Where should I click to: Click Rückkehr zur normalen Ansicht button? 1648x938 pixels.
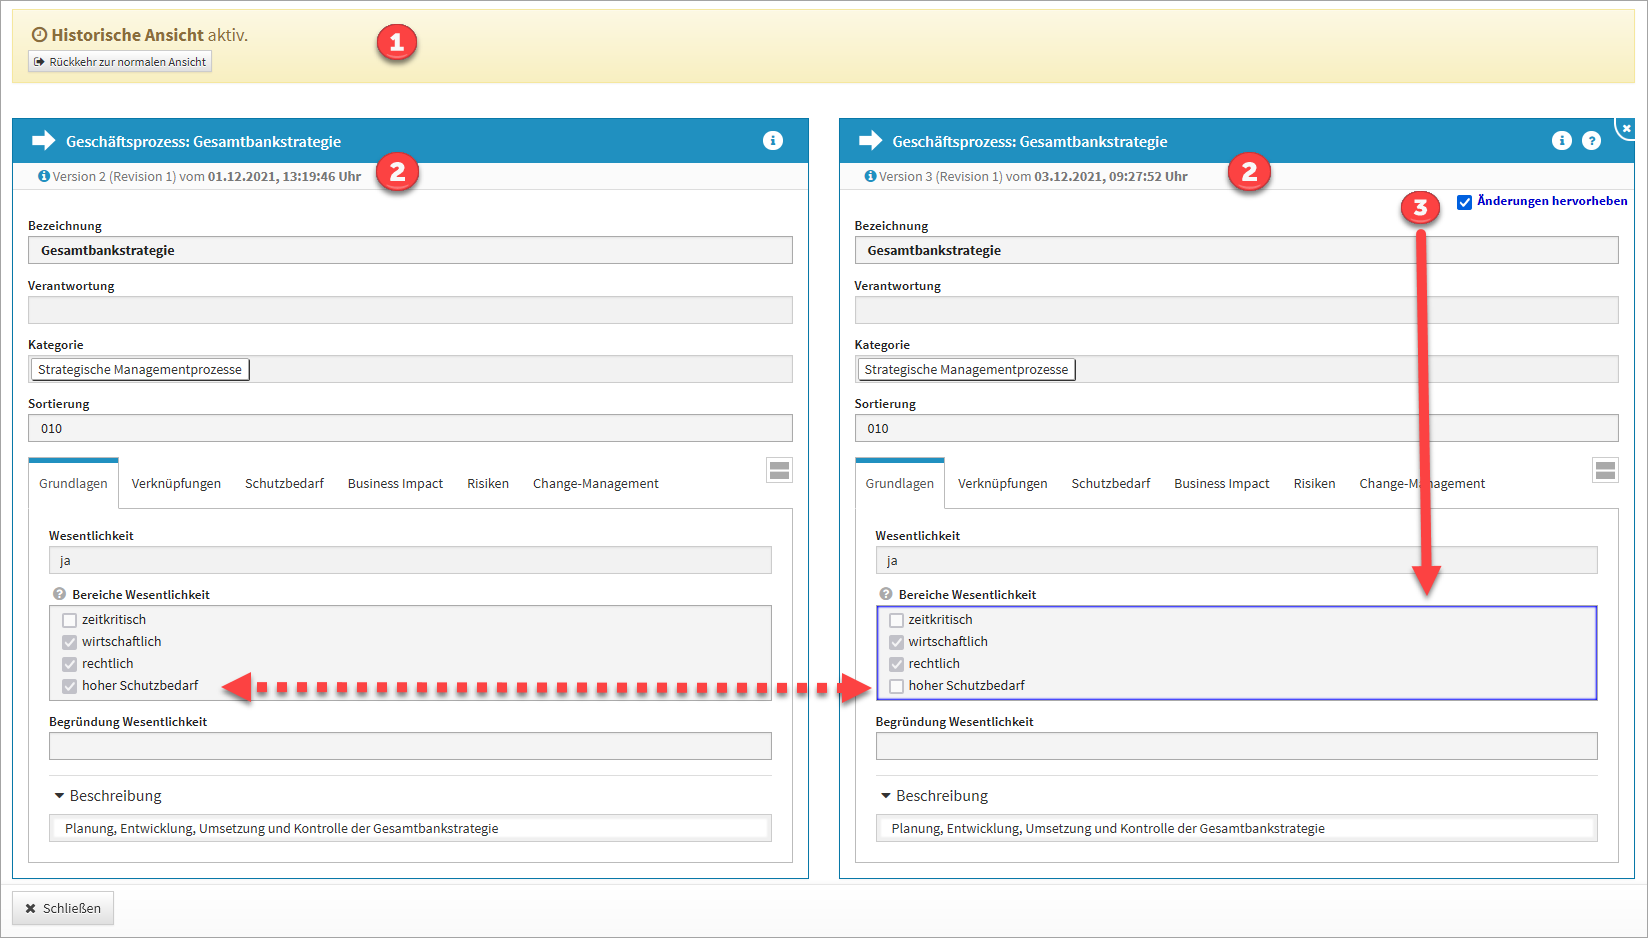120,62
